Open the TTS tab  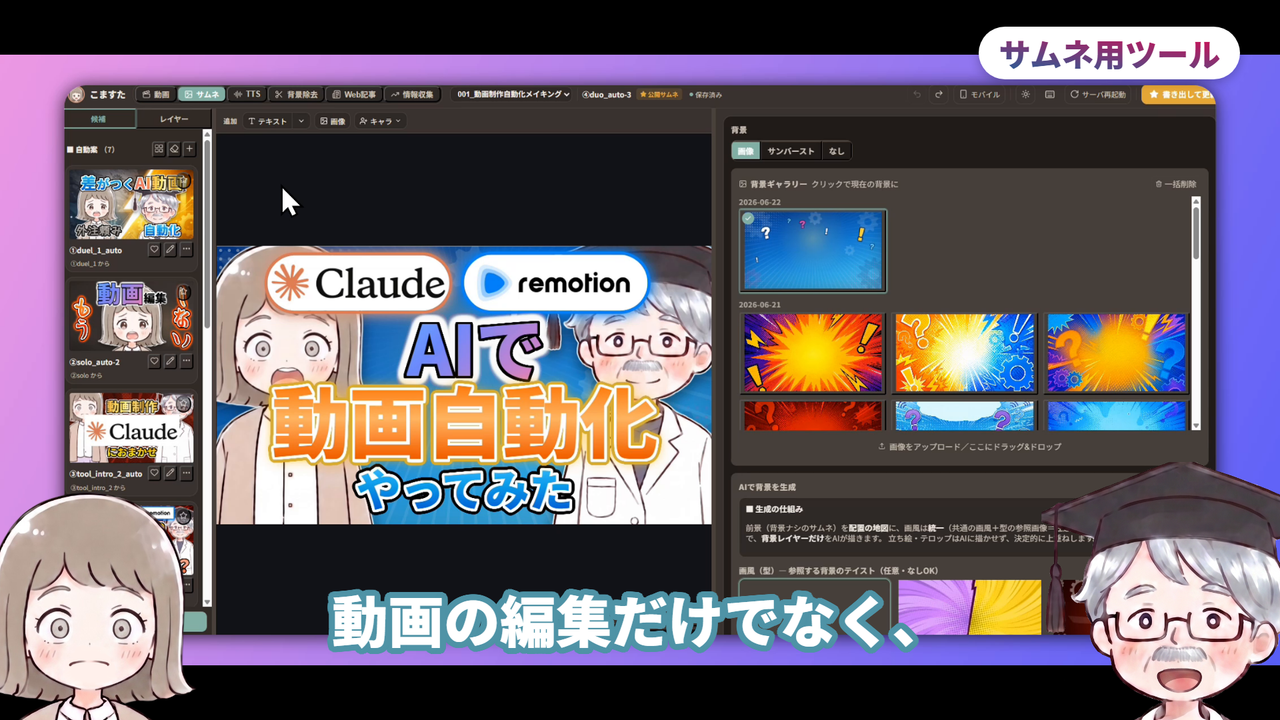click(x=247, y=94)
